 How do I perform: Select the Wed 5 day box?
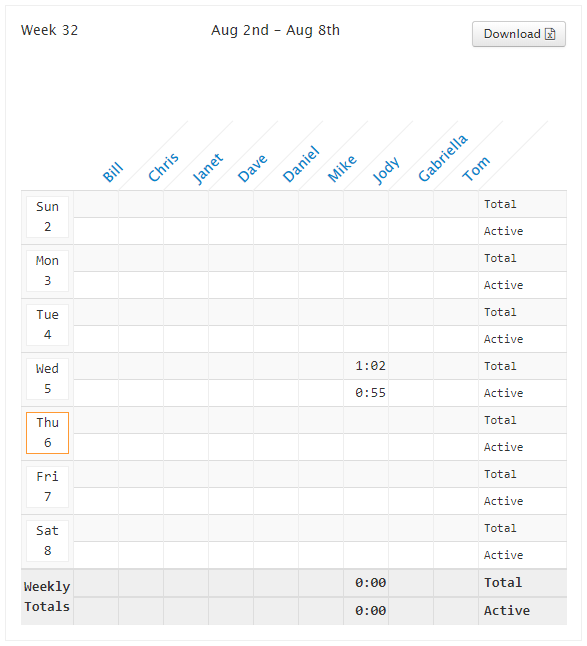(47, 379)
